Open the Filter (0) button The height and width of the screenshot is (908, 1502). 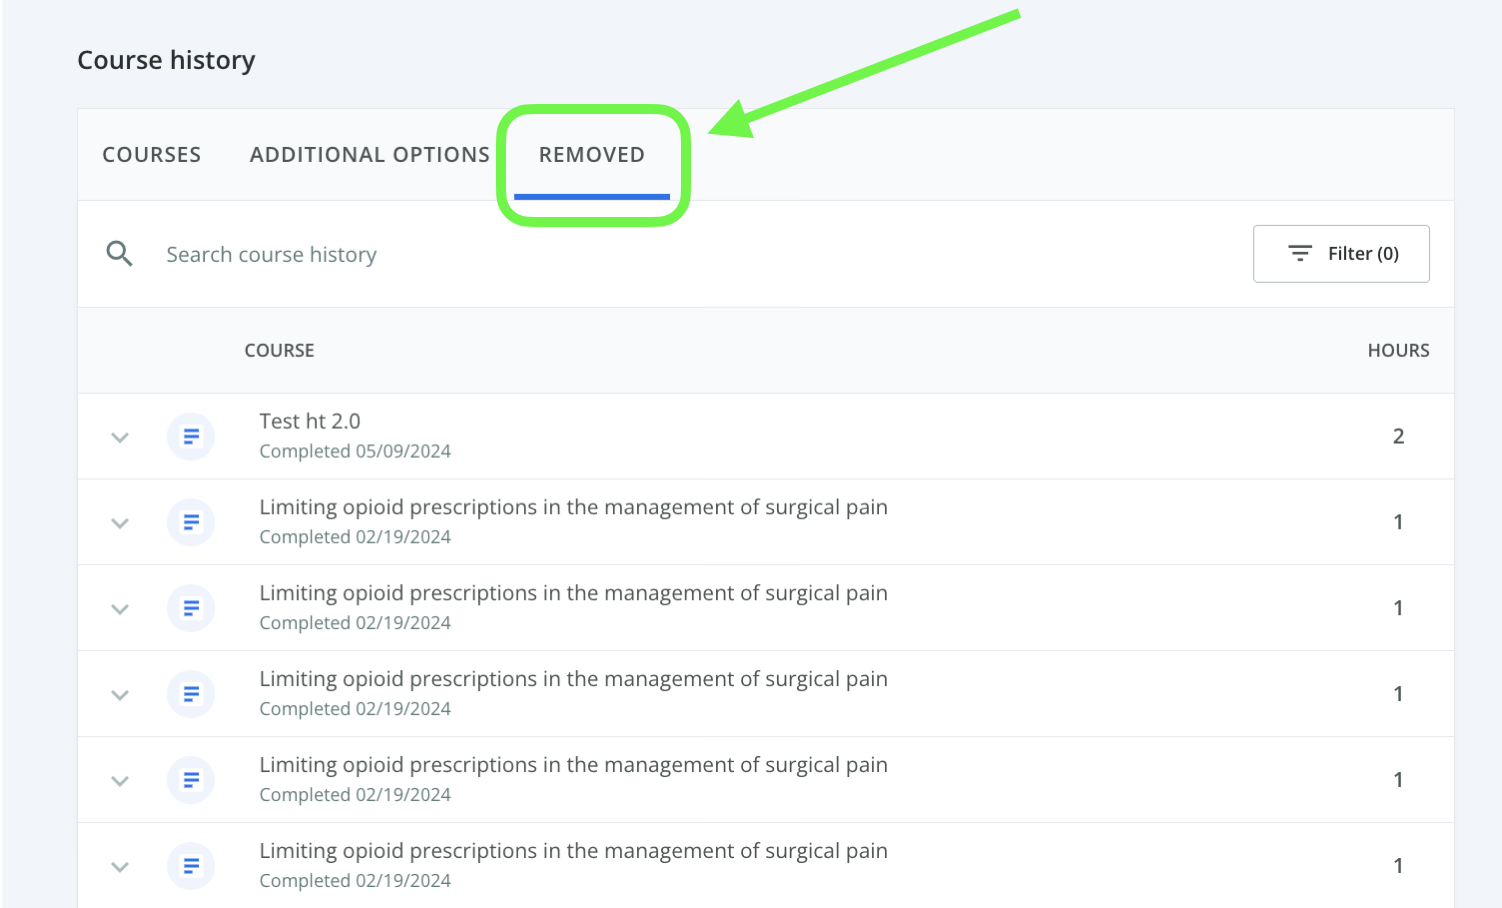pos(1341,254)
